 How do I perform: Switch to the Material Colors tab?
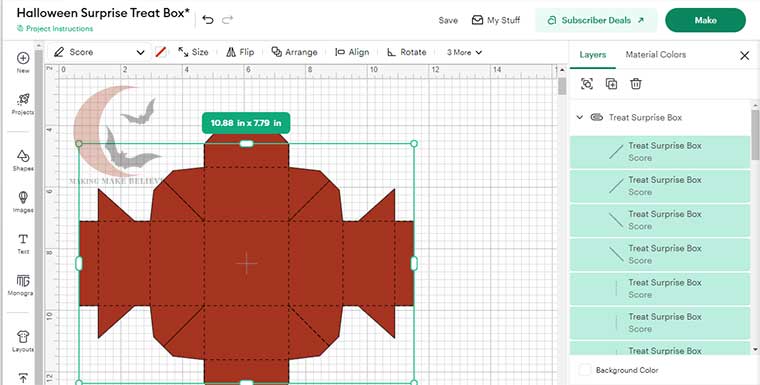coord(656,55)
